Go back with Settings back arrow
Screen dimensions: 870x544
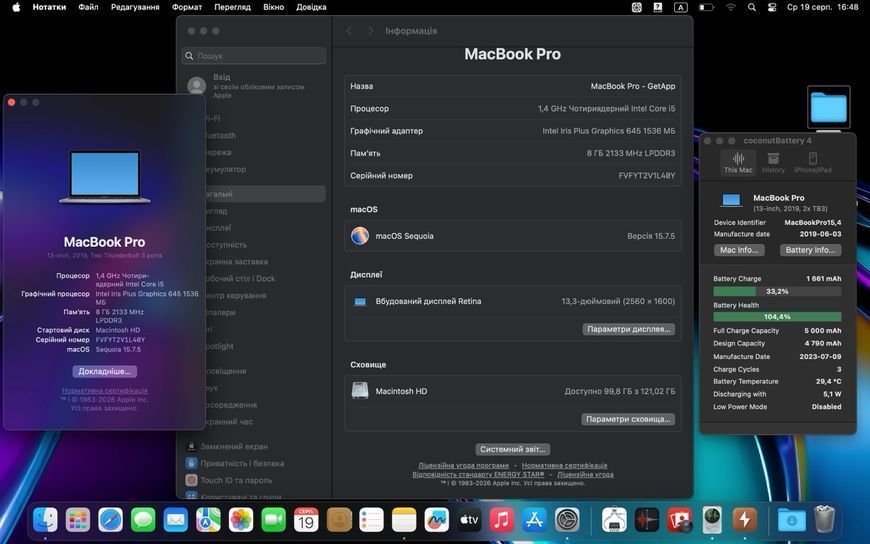coord(349,31)
